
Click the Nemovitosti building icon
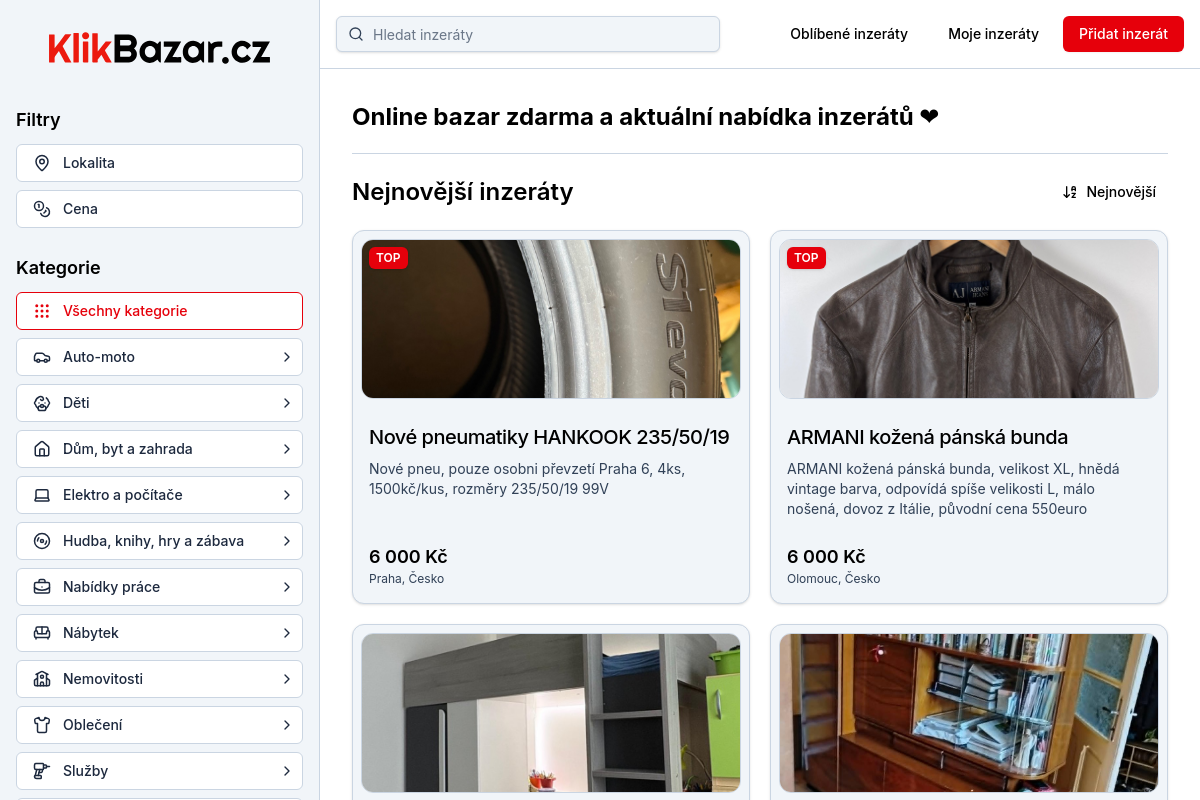tap(42, 679)
